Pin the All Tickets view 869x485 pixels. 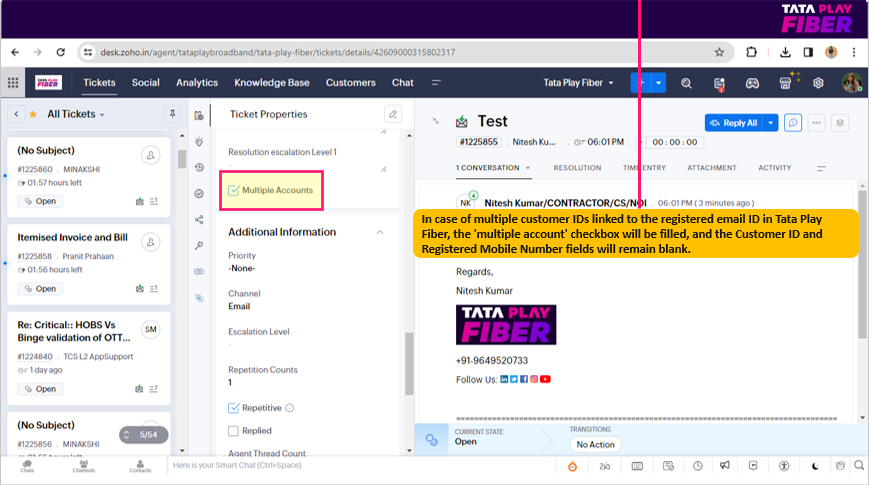172,114
